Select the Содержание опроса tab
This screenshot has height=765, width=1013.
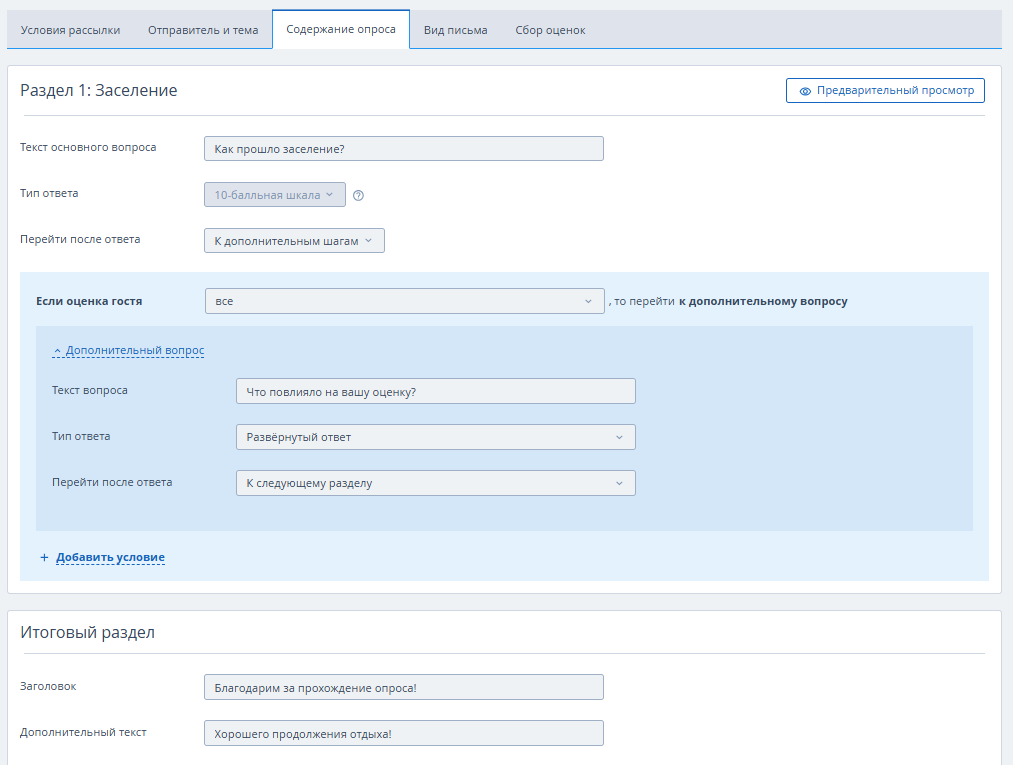341,29
